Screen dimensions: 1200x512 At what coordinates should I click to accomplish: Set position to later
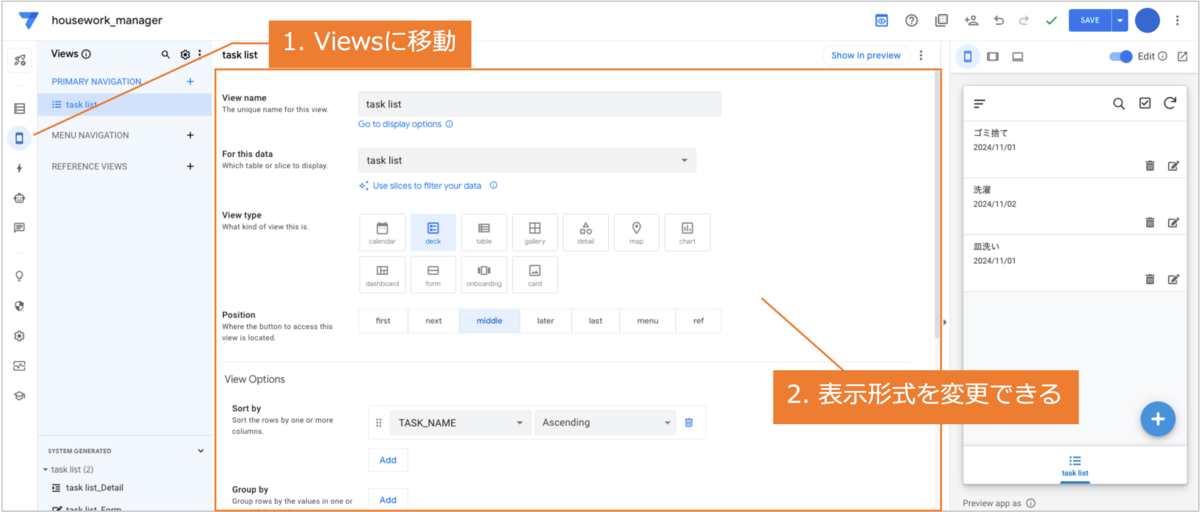pyautogui.click(x=545, y=321)
